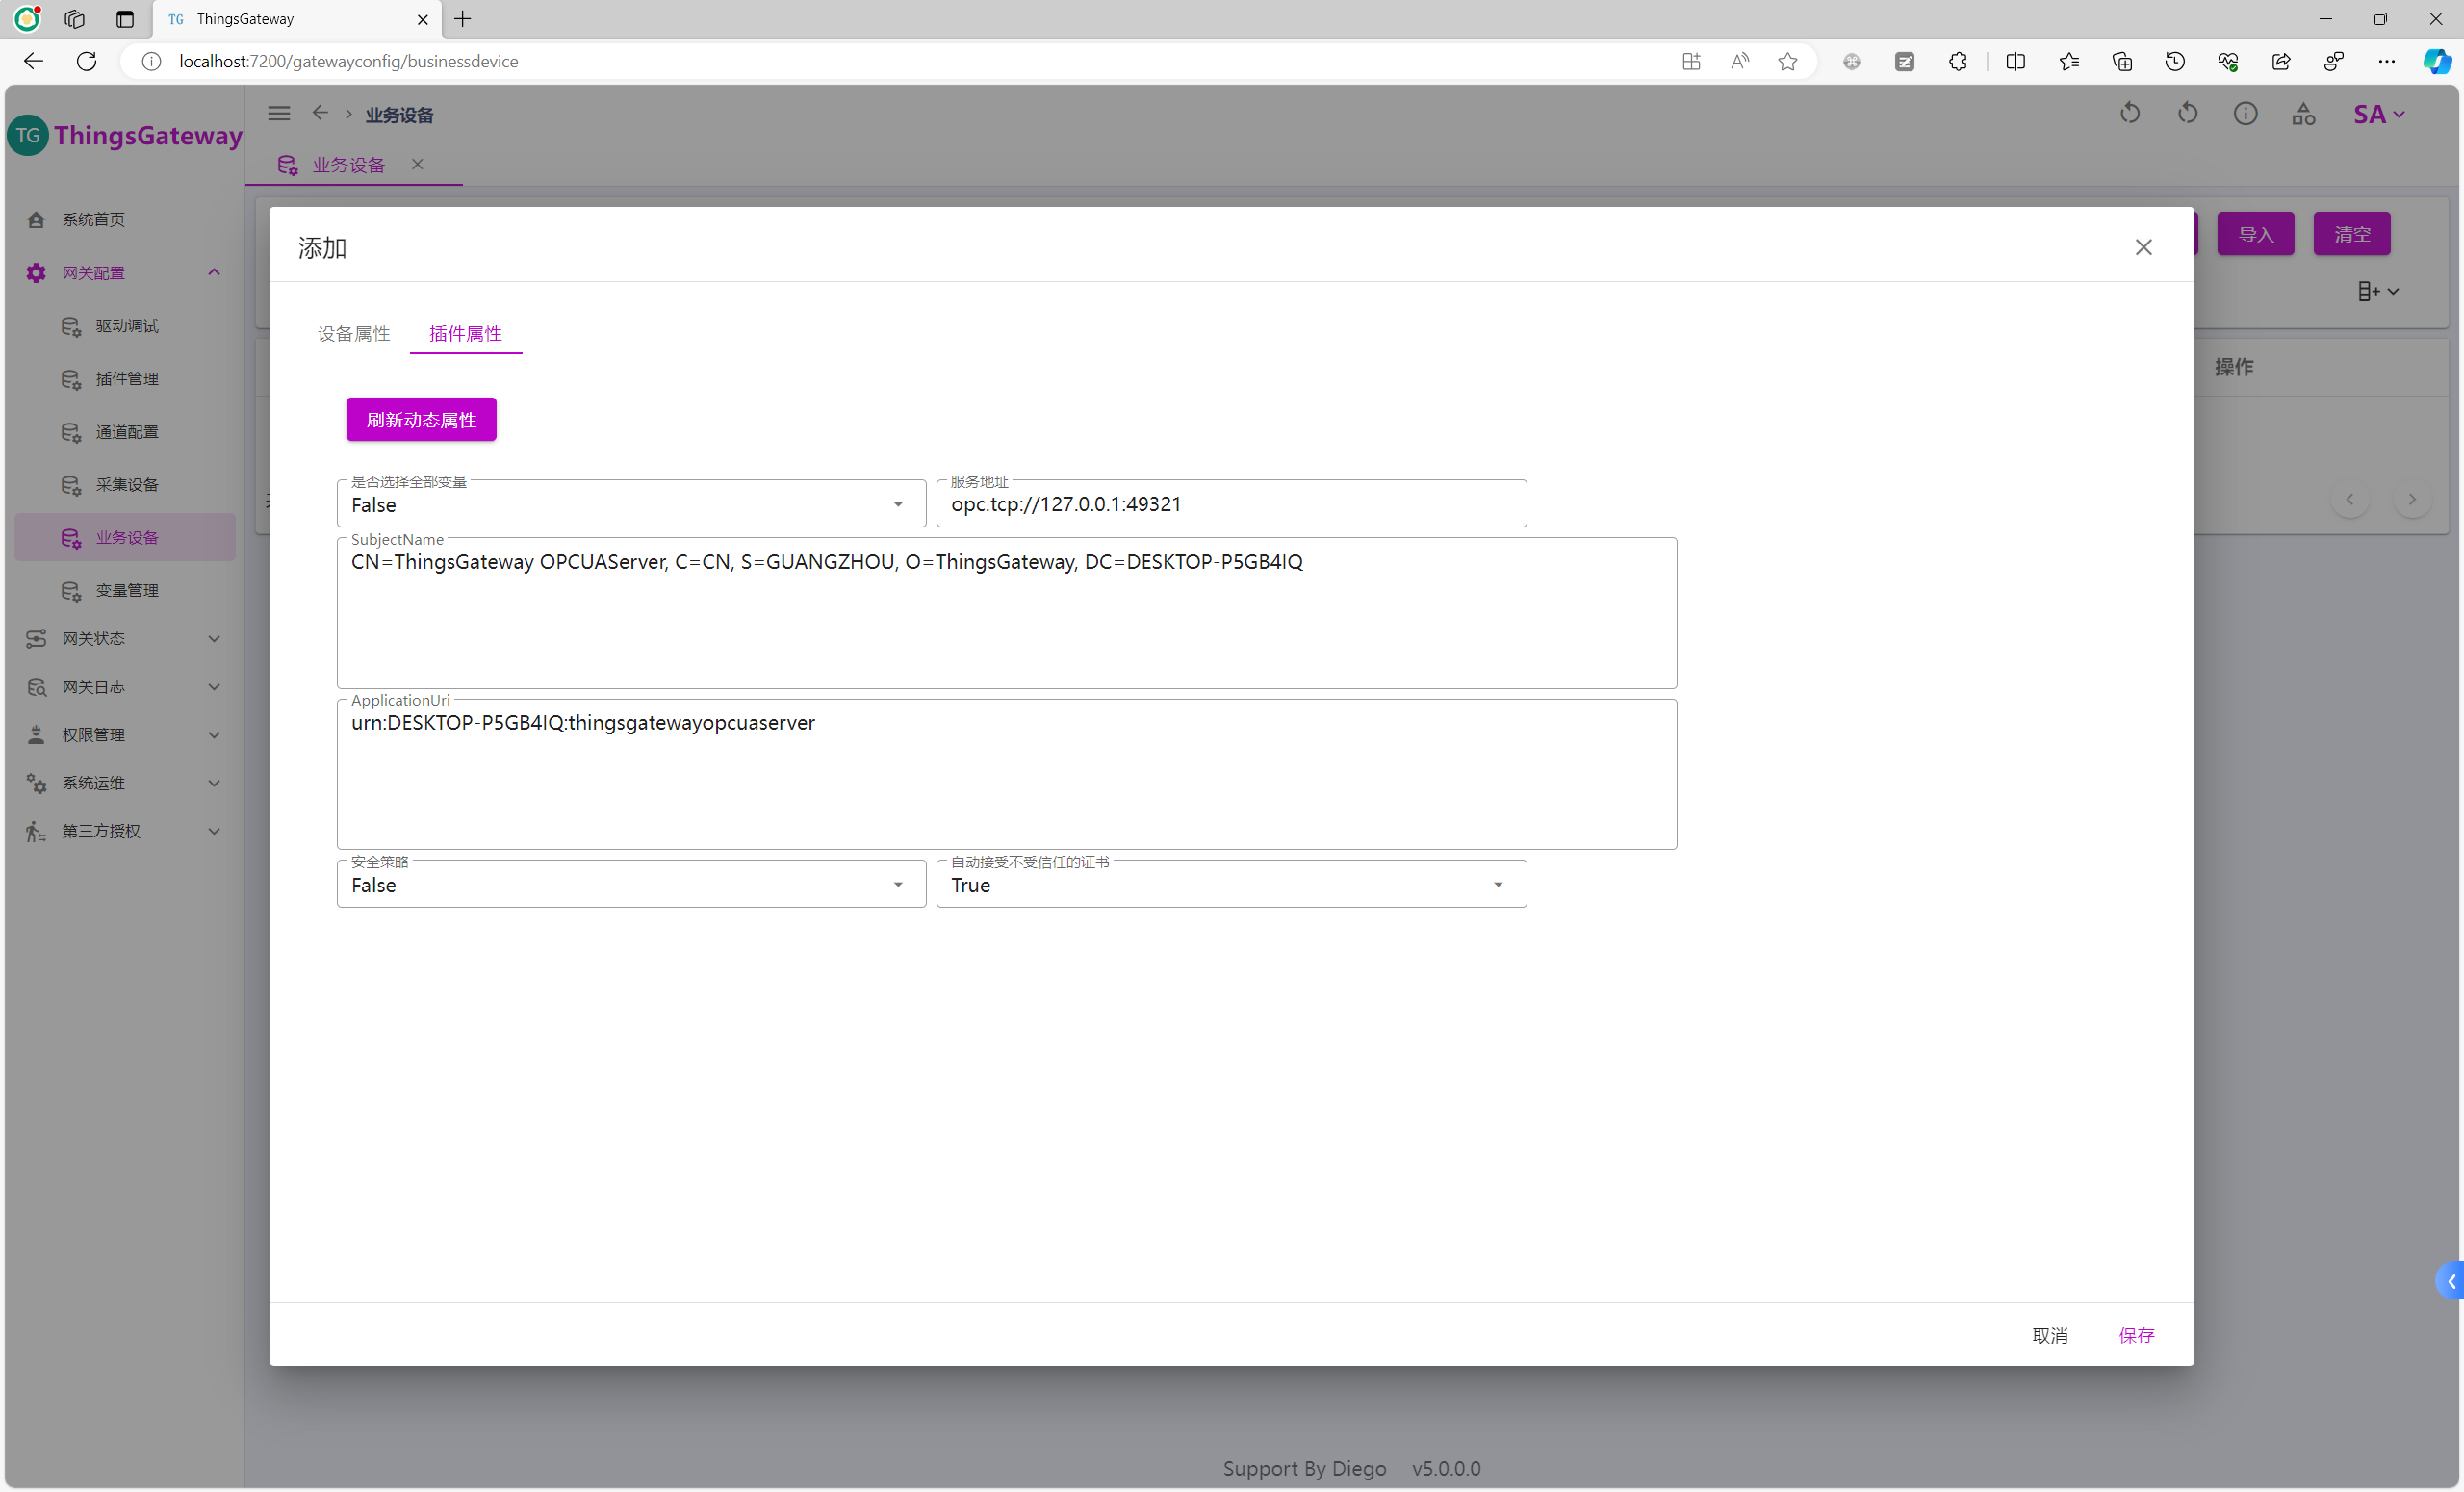Focus the SubjectName text area

pos(1005,614)
